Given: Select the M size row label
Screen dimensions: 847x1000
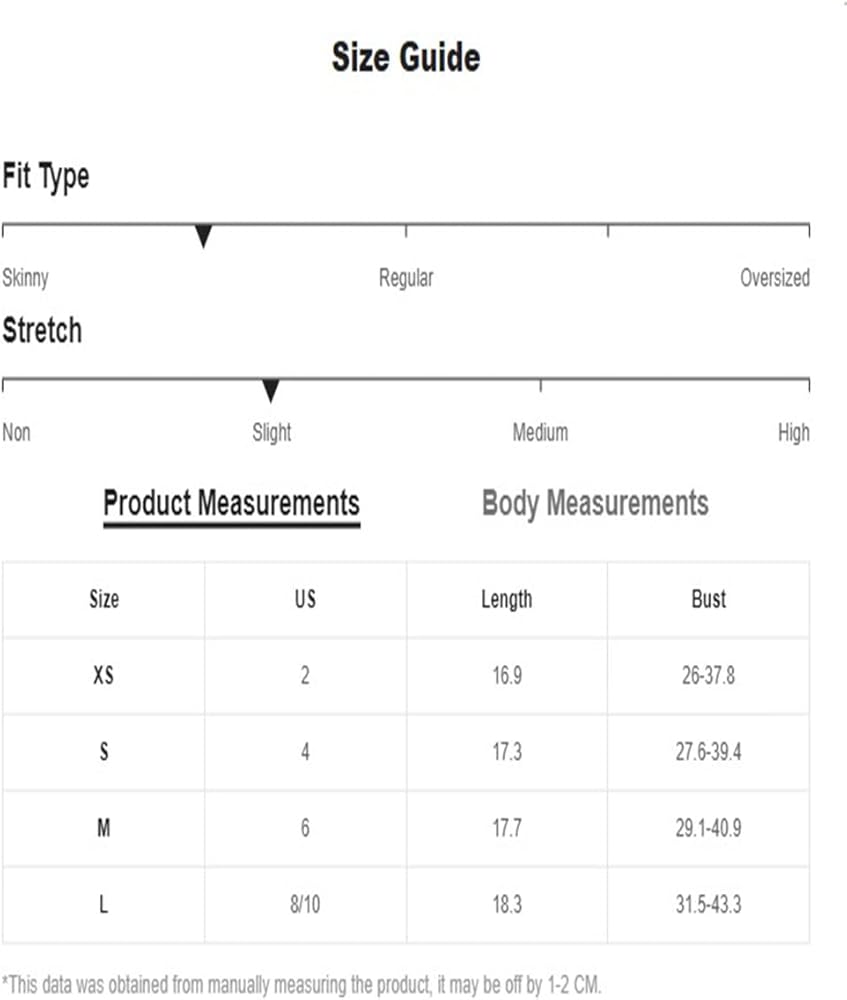Looking at the screenshot, I should 104,829.
